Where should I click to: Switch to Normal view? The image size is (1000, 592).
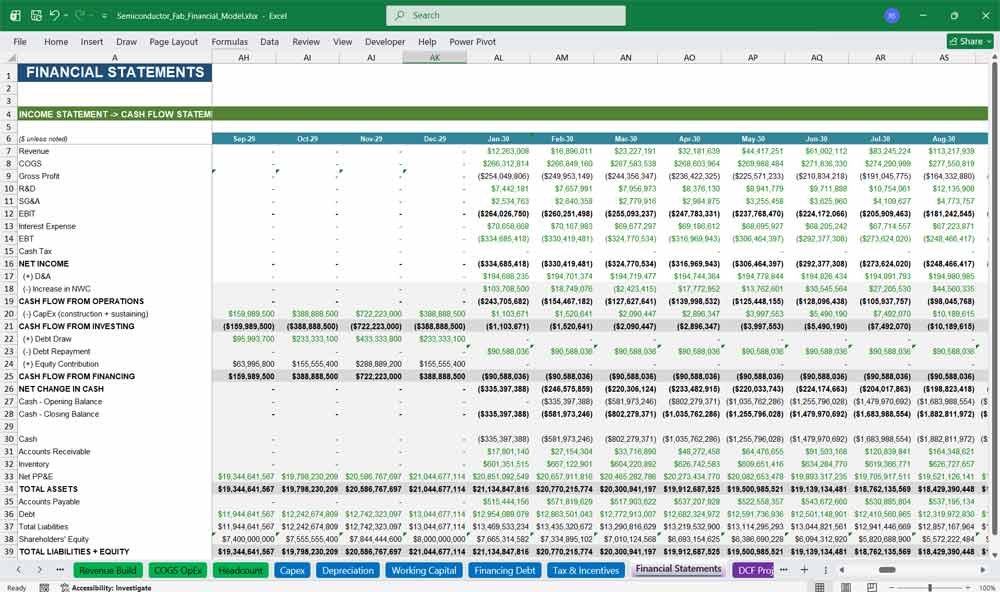[x=820, y=588]
